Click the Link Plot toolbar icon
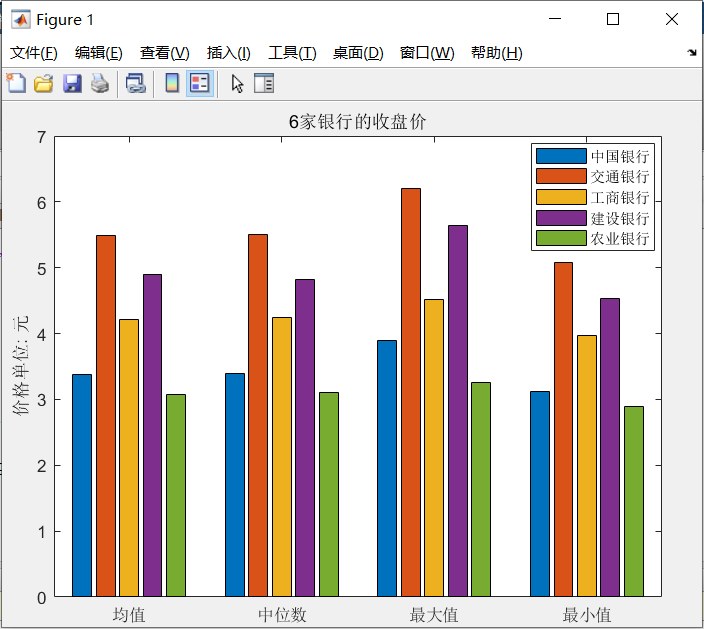Viewport: 704px width, 629px height. [x=136, y=84]
